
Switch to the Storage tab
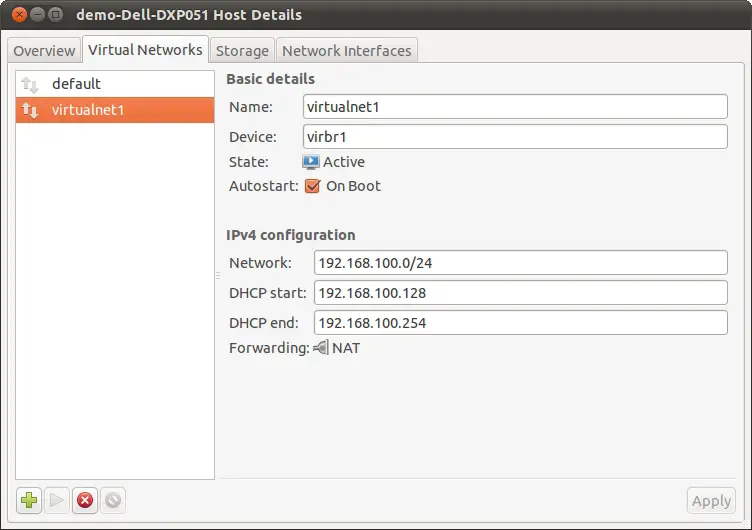(x=242, y=50)
